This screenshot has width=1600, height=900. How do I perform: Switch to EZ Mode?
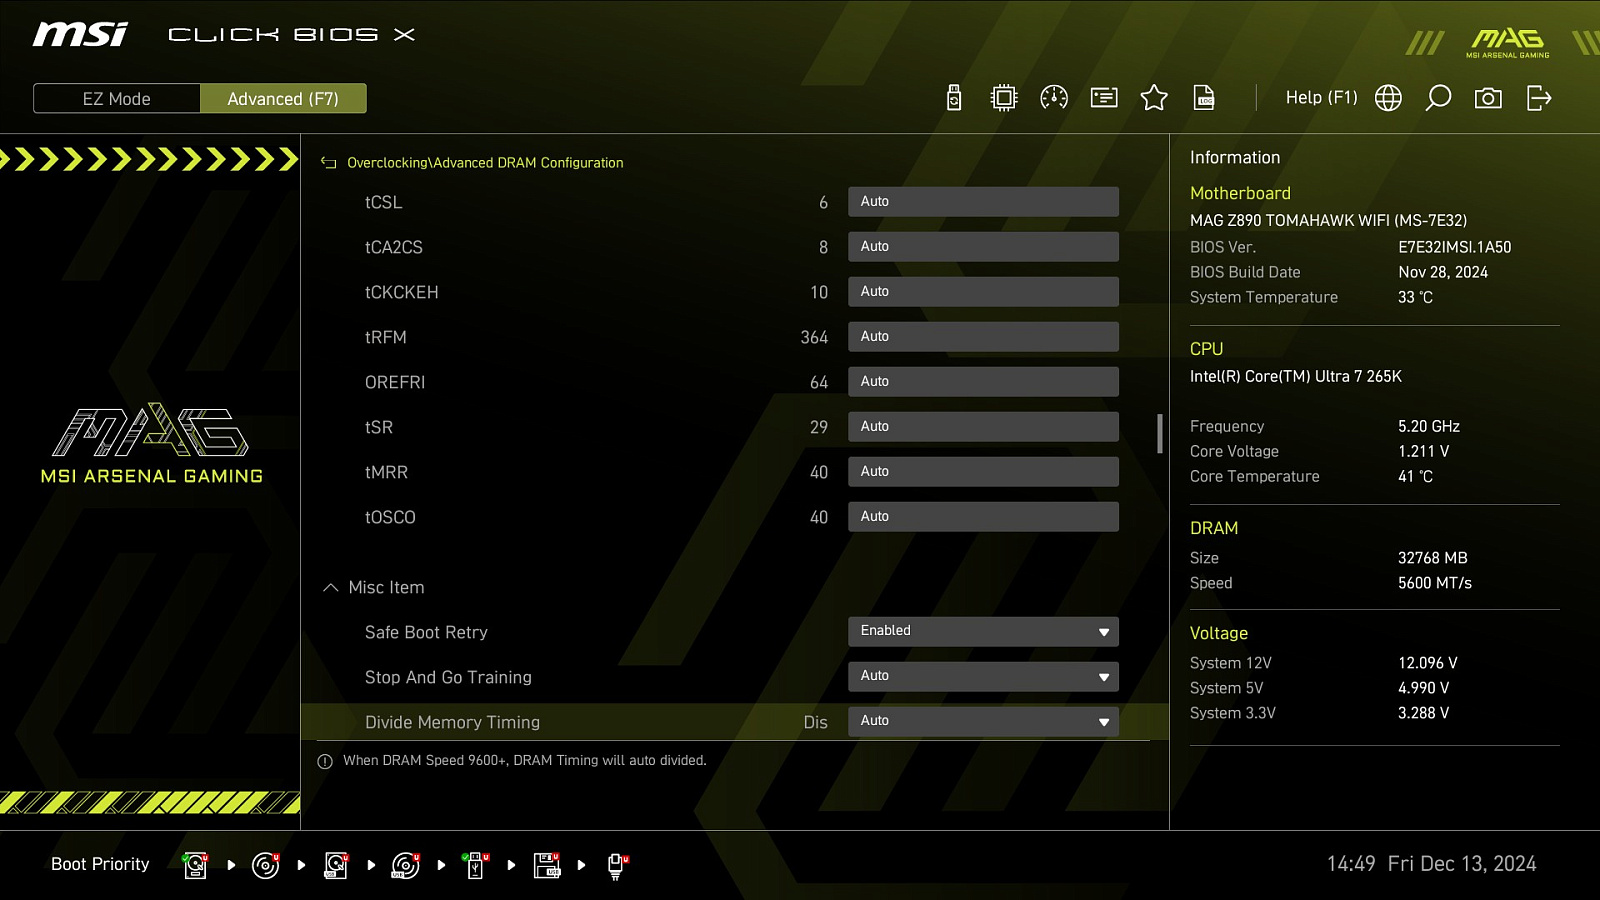(117, 99)
